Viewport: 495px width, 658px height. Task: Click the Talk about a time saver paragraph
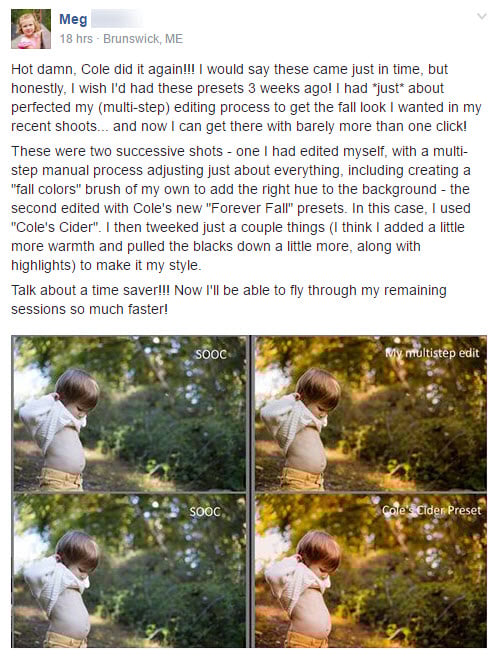coord(229,300)
